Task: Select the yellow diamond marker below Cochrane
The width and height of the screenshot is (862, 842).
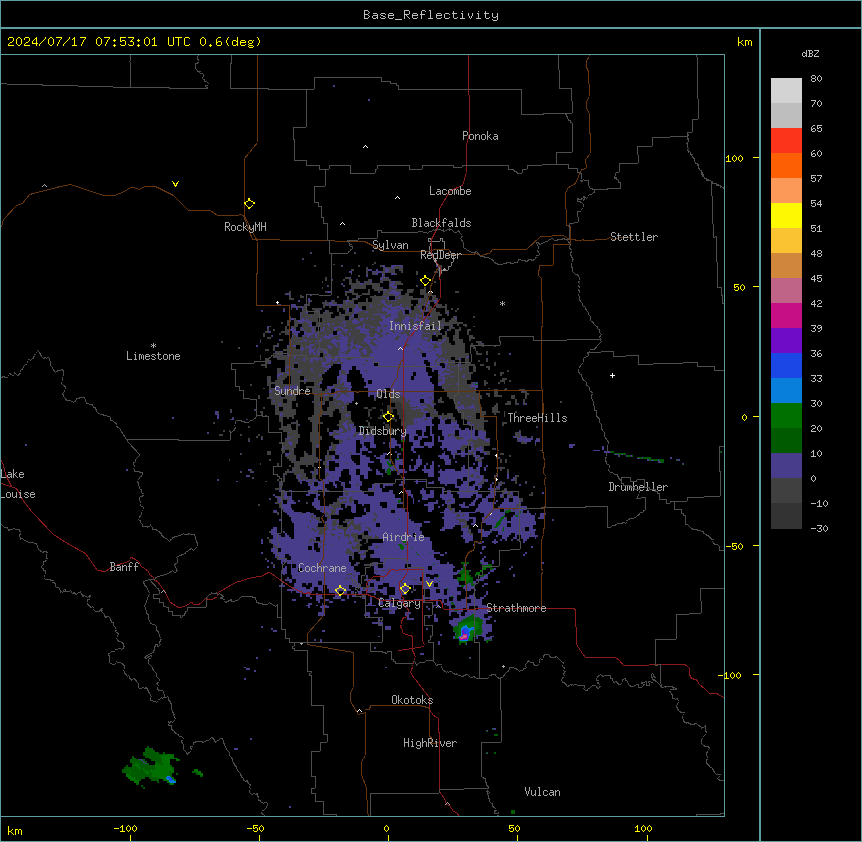Action: 340,591
